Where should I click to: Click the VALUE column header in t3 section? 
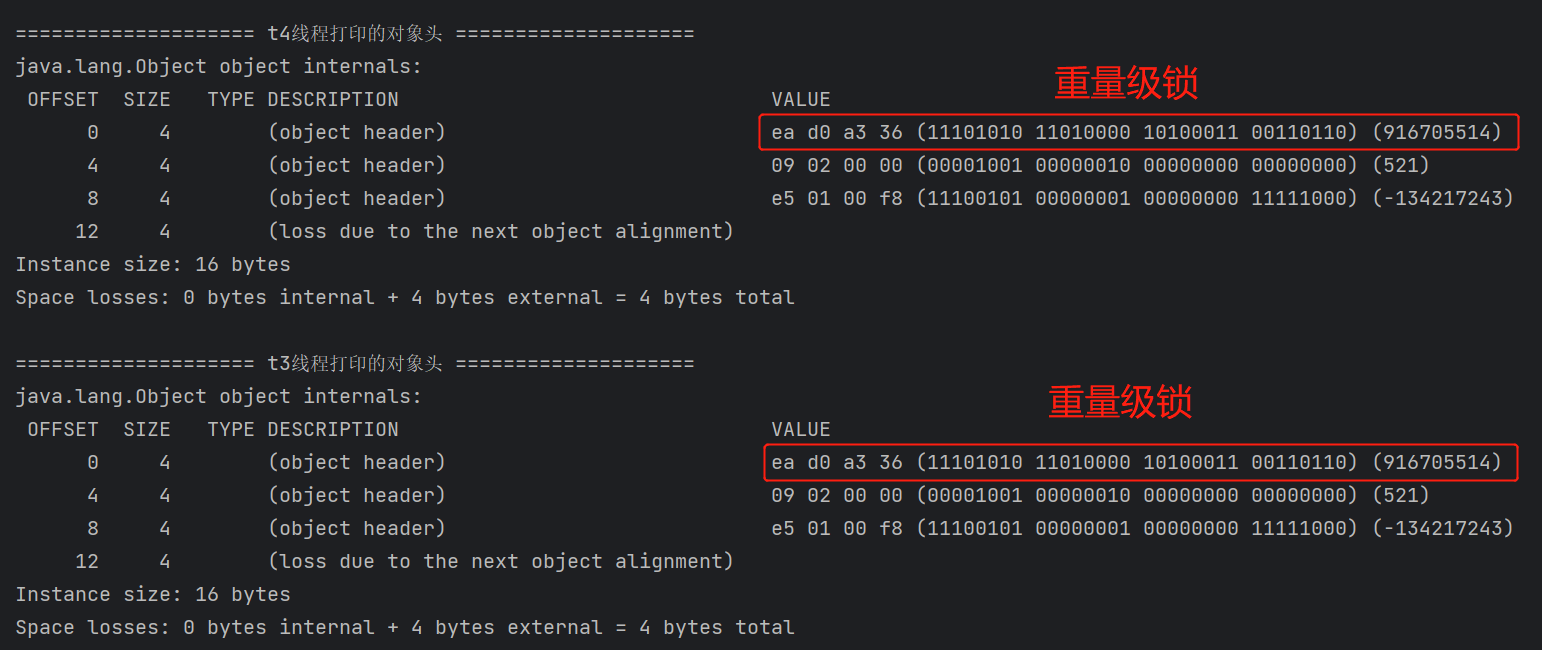(x=800, y=429)
